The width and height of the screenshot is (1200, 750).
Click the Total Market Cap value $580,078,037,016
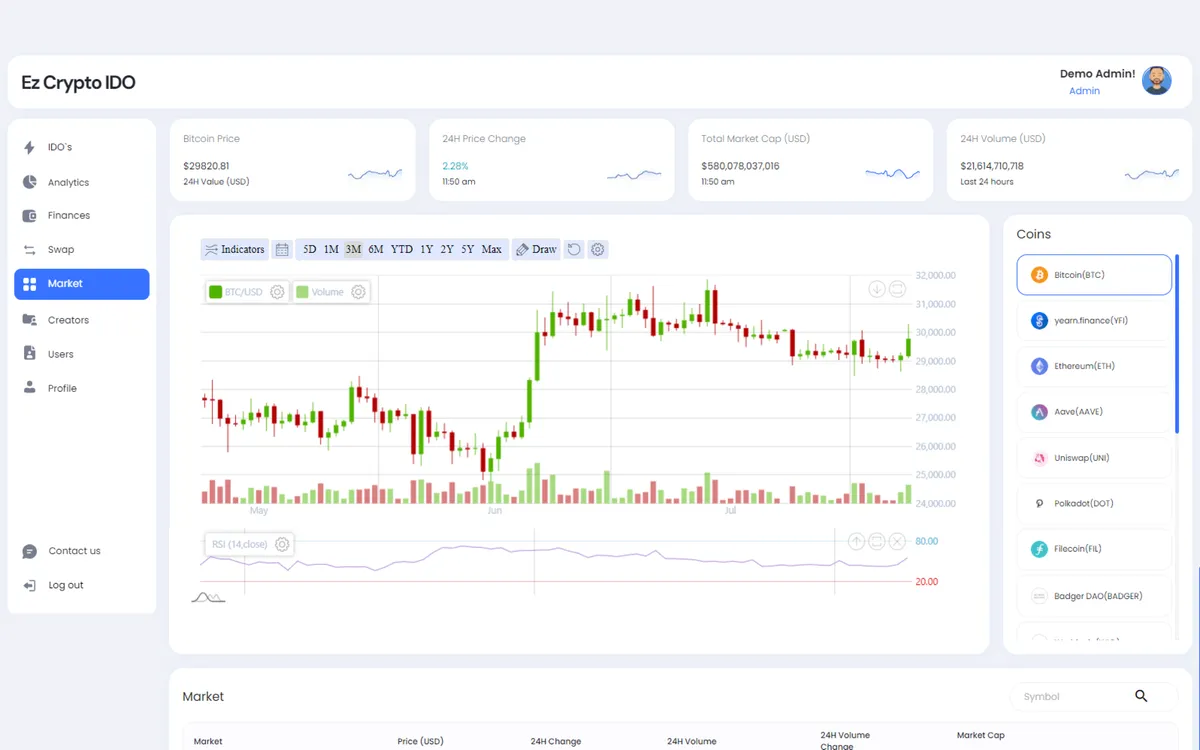tap(740, 166)
